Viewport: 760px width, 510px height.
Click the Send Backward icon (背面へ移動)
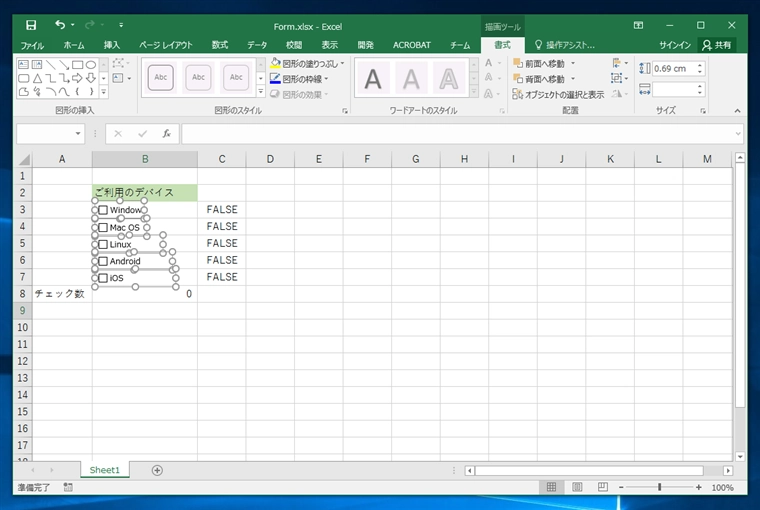[x=518, y=79]
